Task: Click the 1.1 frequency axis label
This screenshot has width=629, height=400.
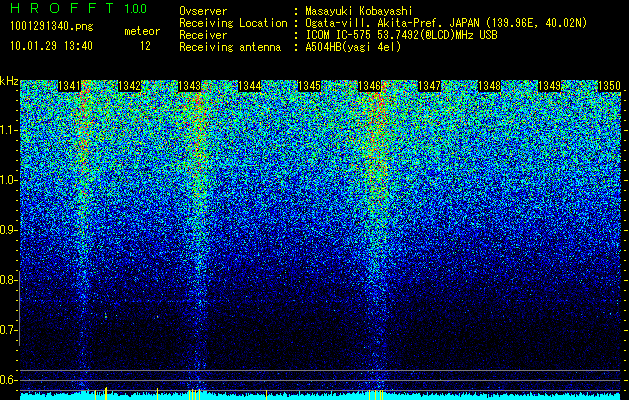Action: tap(9, 130)
